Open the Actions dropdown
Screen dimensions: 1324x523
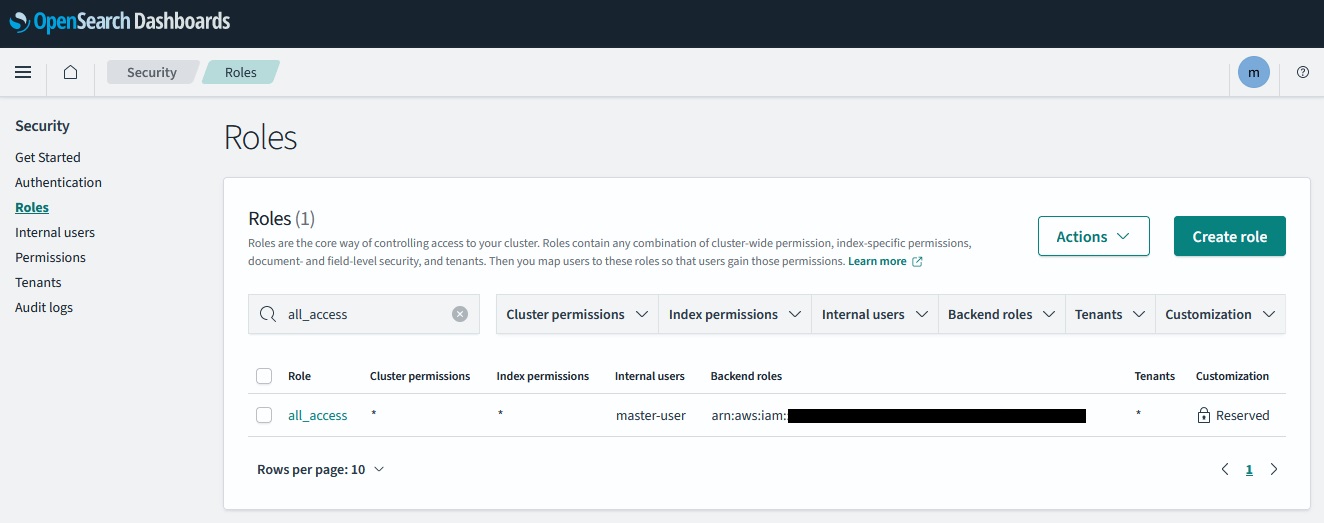point(1094,236)
